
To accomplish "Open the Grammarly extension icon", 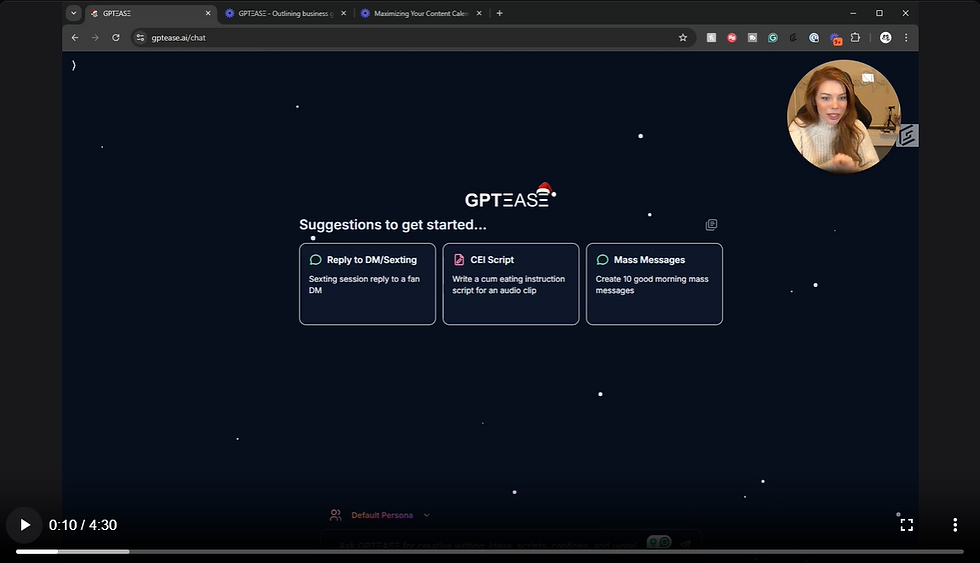I will [772, 37].
